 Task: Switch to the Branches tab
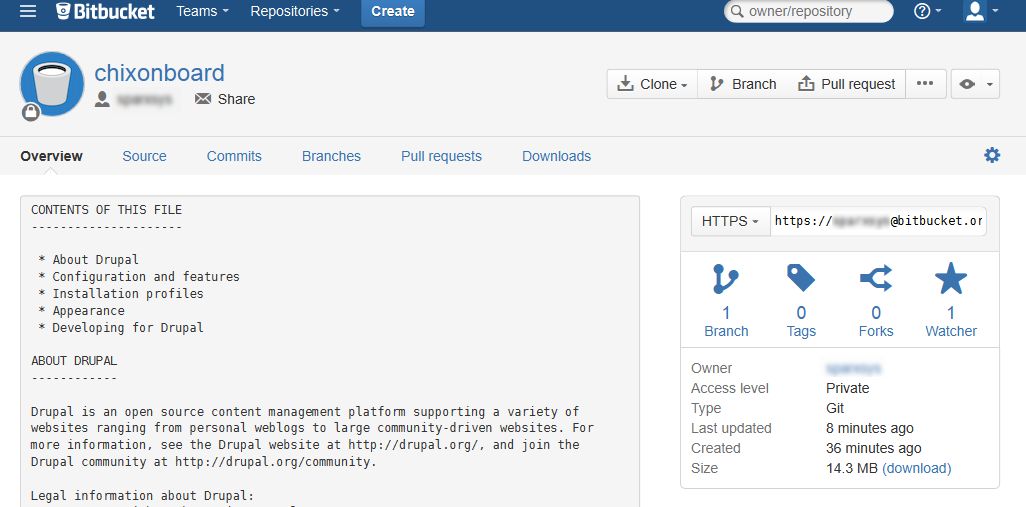pos(331,156)
